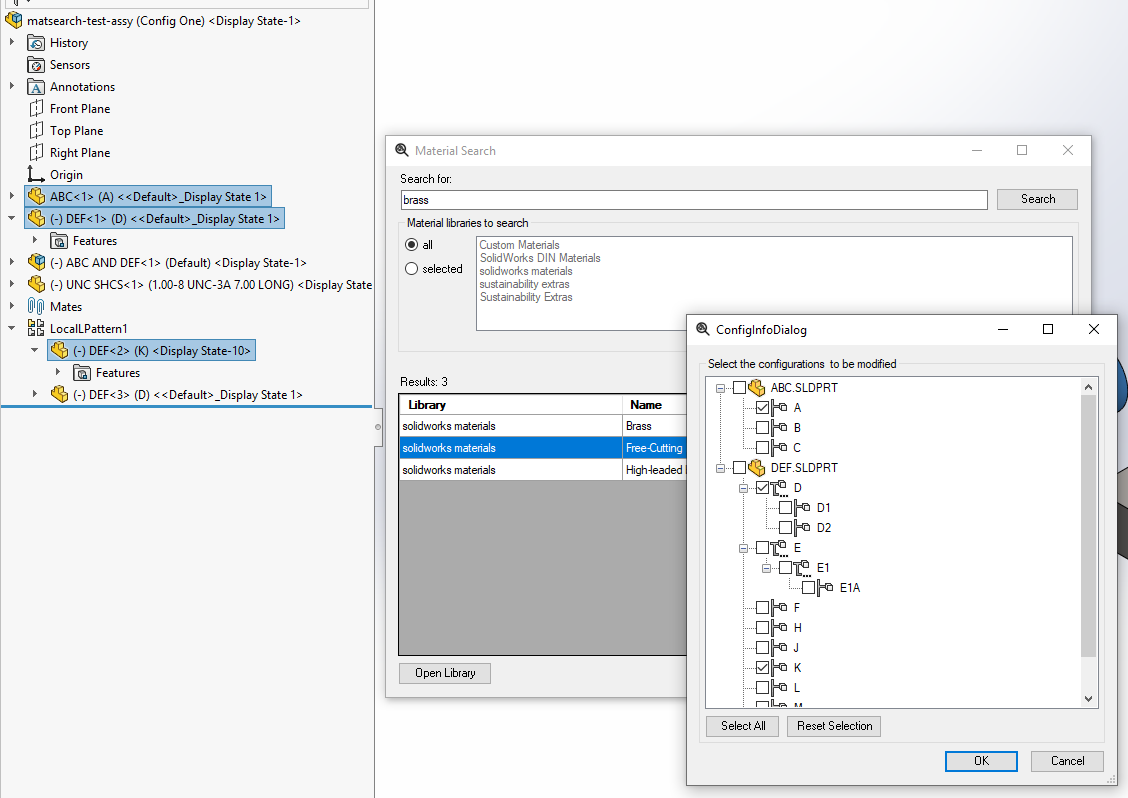
Task: Click the configuration list scroll-down arrow
Action: 1088,699
